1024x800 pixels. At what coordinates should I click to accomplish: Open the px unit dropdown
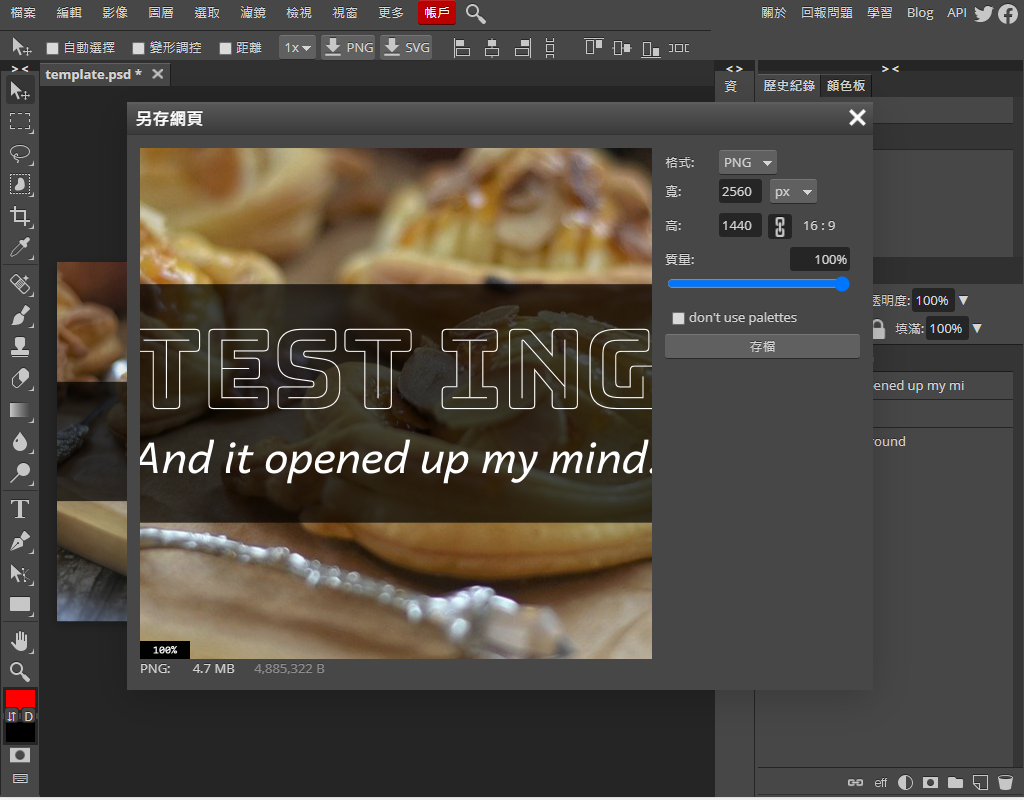(793, 192)
